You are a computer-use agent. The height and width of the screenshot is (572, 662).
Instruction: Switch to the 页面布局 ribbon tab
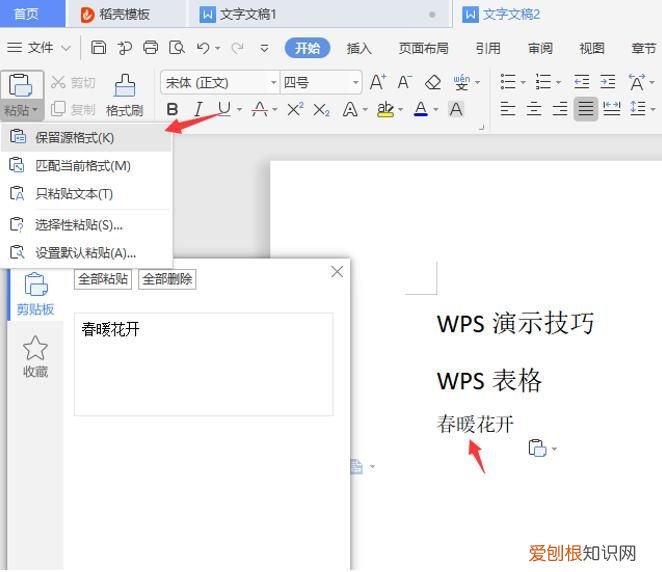pyautogui.click(x=423, y=48)
